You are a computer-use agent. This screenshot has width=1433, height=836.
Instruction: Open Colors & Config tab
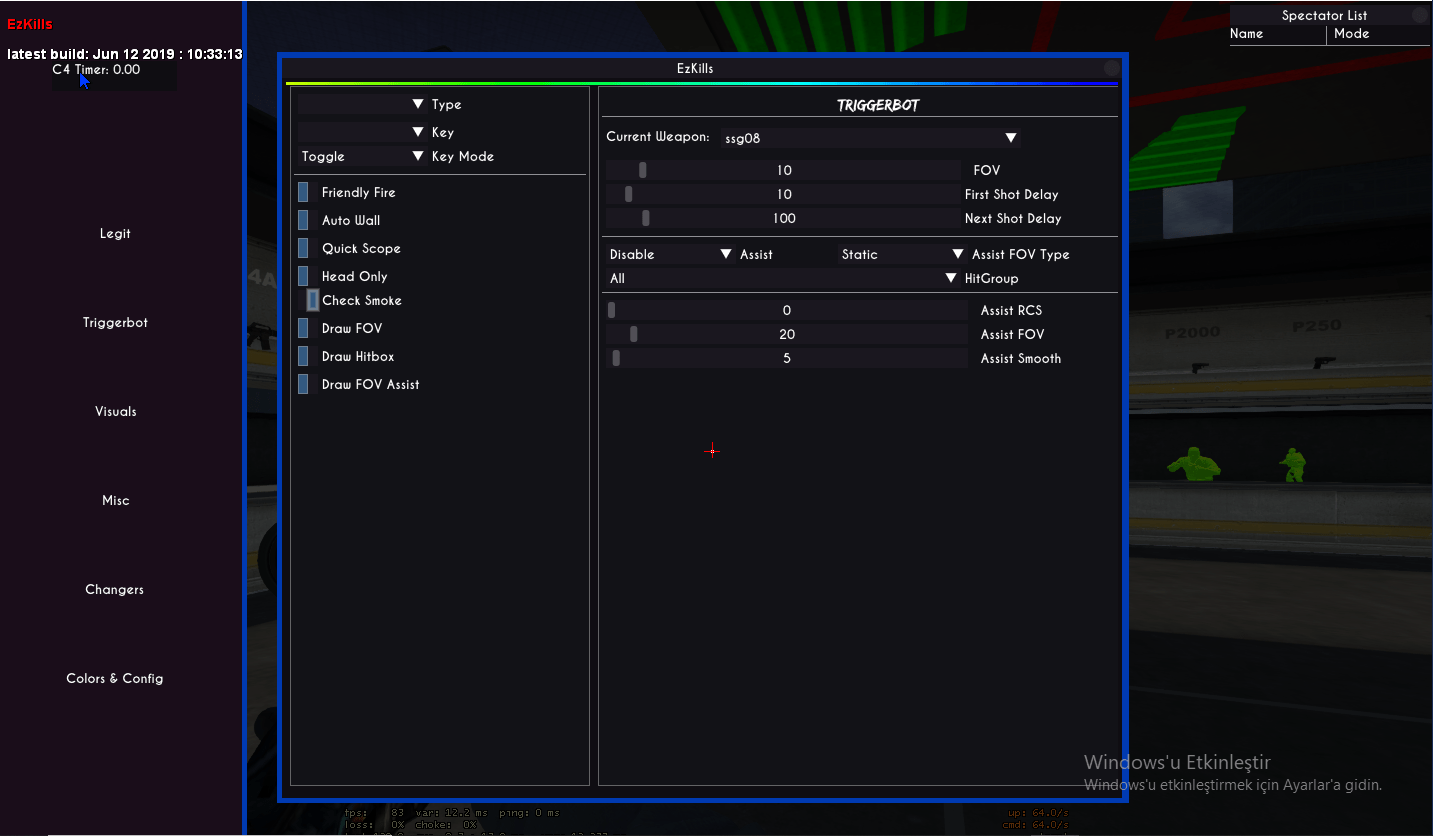(115, 679)
